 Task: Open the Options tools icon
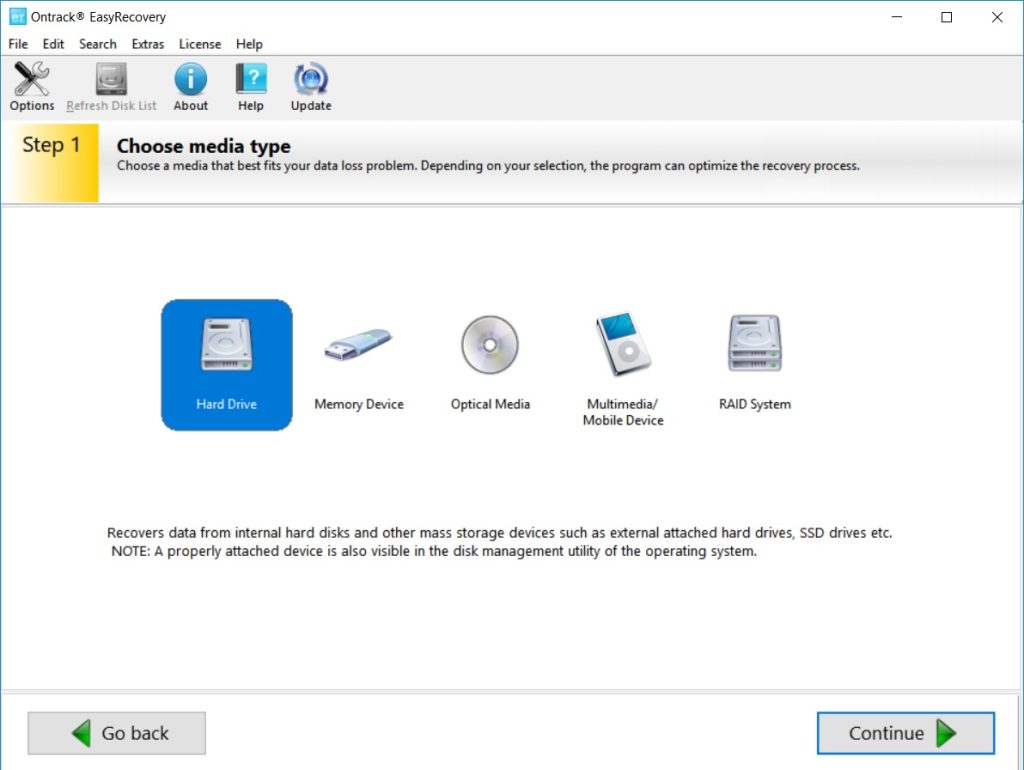(x=32, y=80)
